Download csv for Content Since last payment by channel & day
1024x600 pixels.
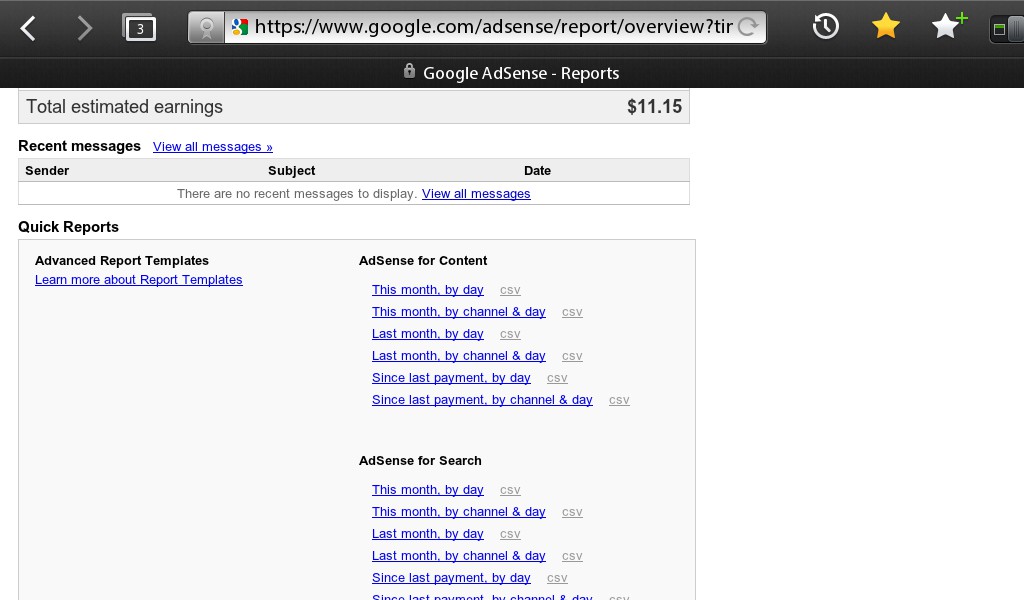619,400
